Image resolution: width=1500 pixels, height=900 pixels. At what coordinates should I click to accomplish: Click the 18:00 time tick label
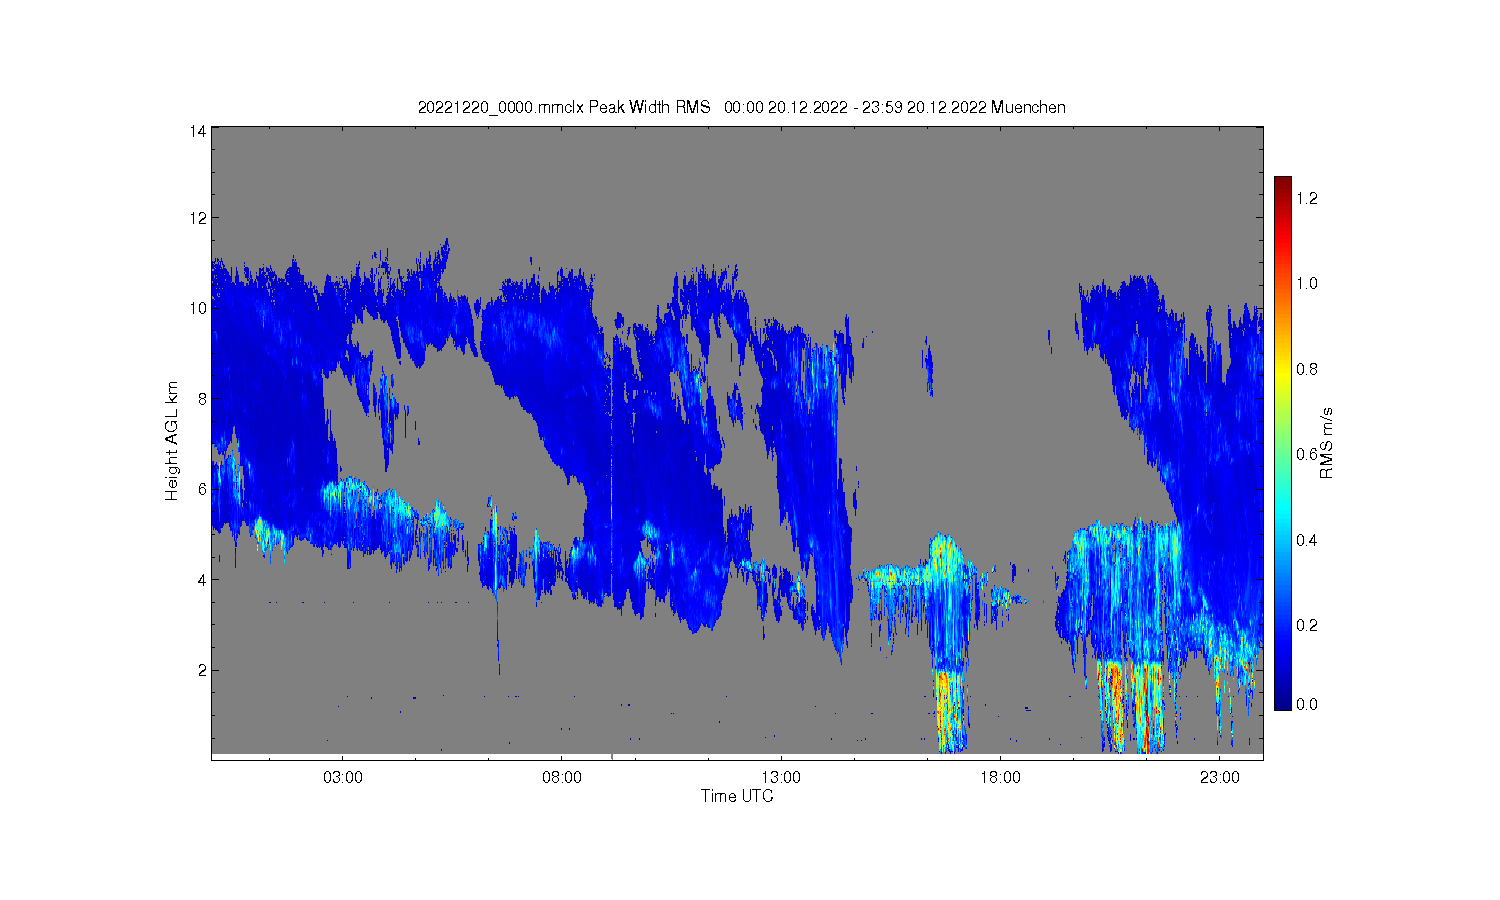[1000, 777]
